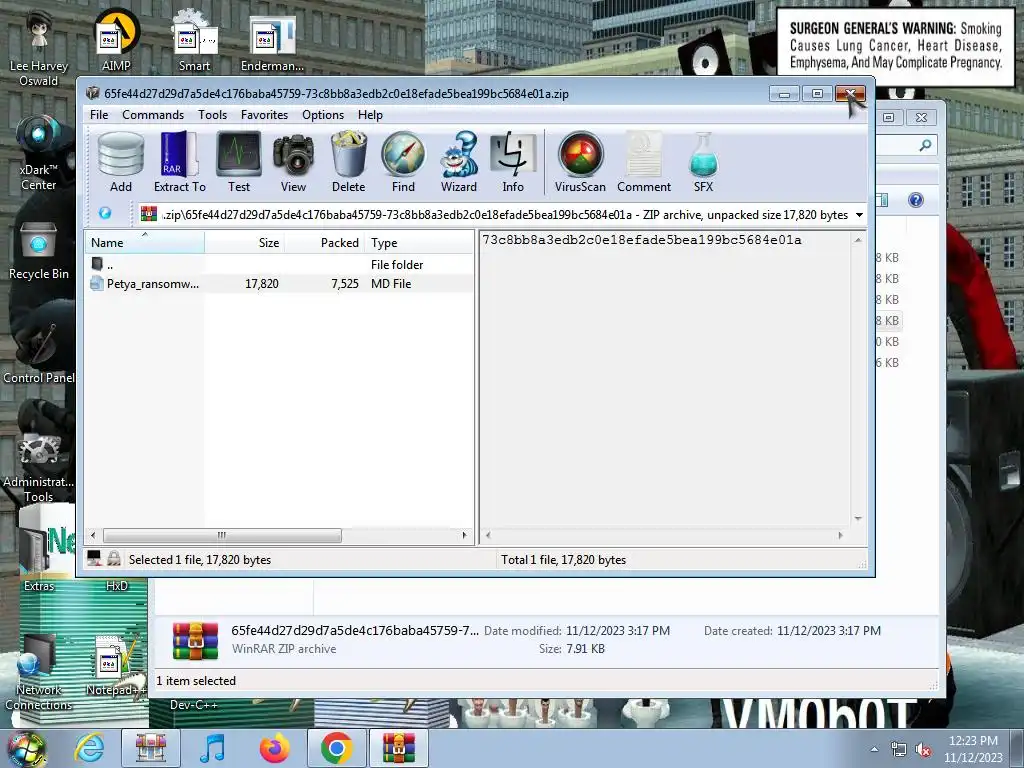Open the Recycle Bin

pos(39,250)
